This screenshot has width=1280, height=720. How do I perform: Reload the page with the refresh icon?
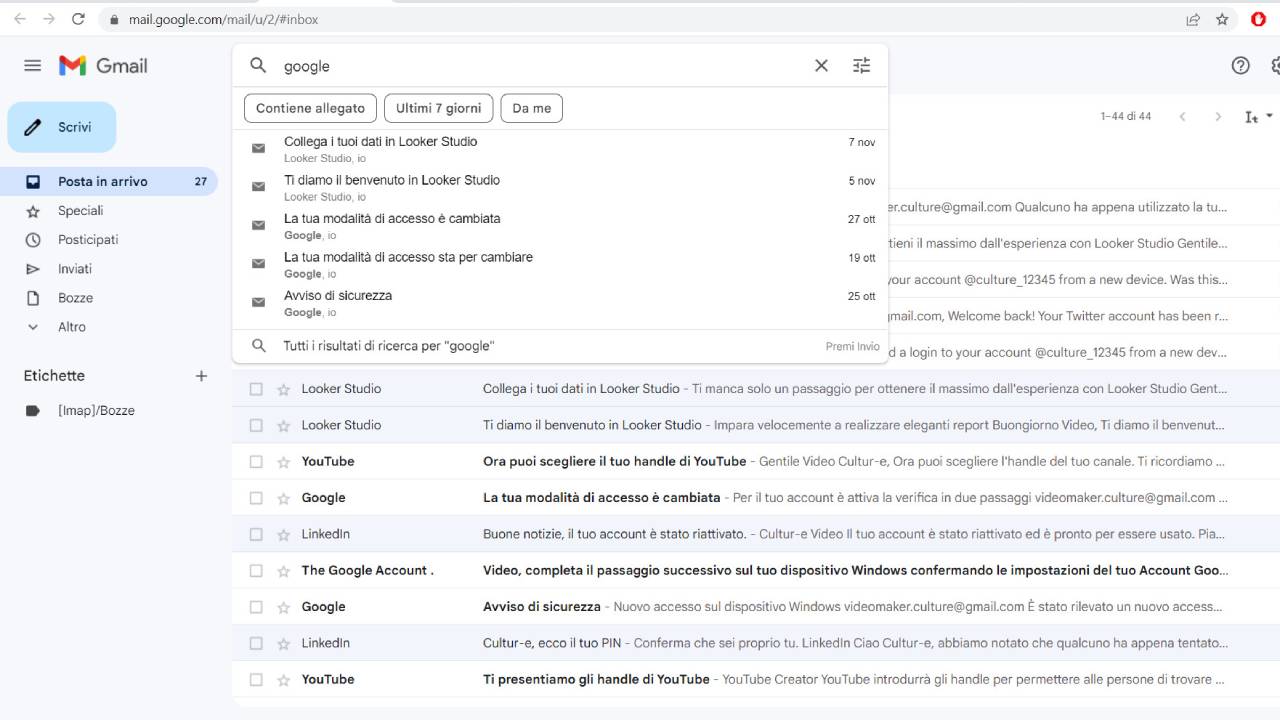pyautogui.click(x=80, y=19)
